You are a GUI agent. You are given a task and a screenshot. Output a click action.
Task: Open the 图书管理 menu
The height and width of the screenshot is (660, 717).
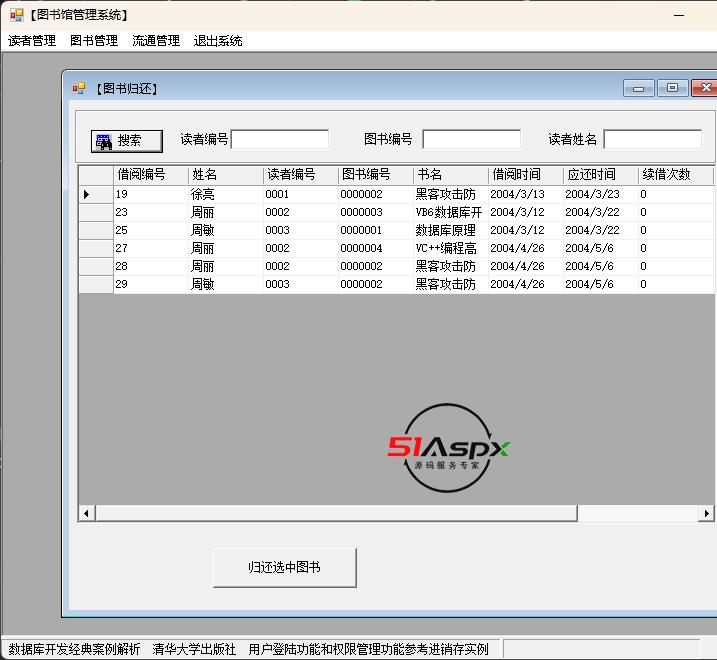tap(94, 41)
